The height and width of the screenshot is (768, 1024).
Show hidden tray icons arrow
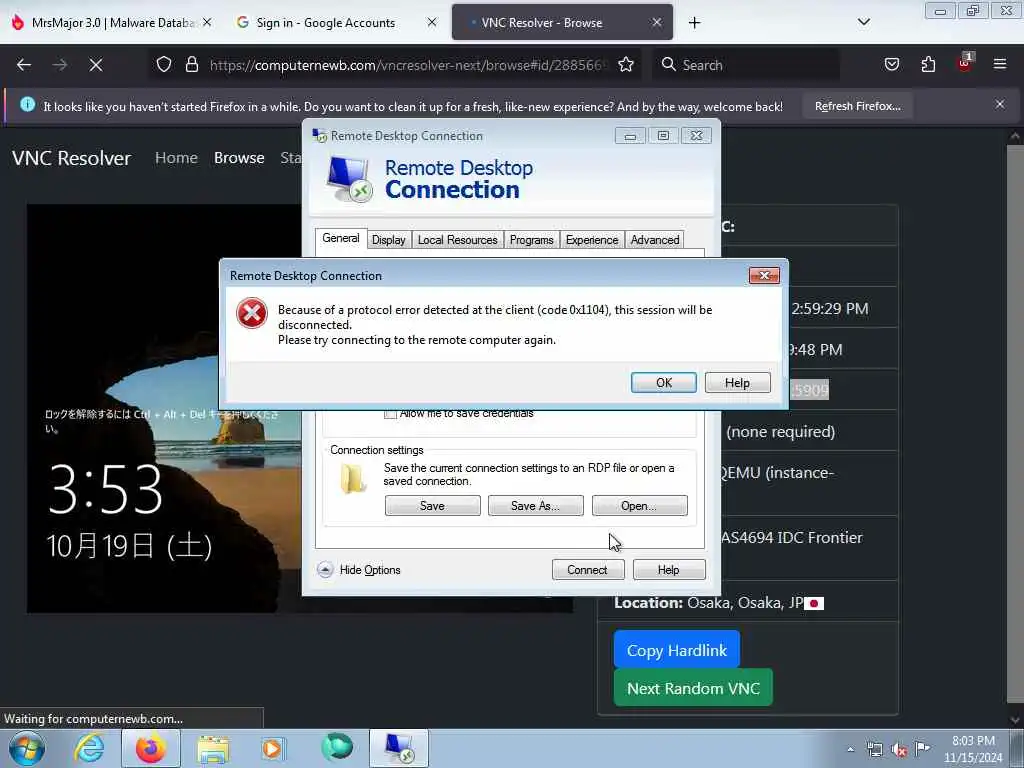click(850, 750)
